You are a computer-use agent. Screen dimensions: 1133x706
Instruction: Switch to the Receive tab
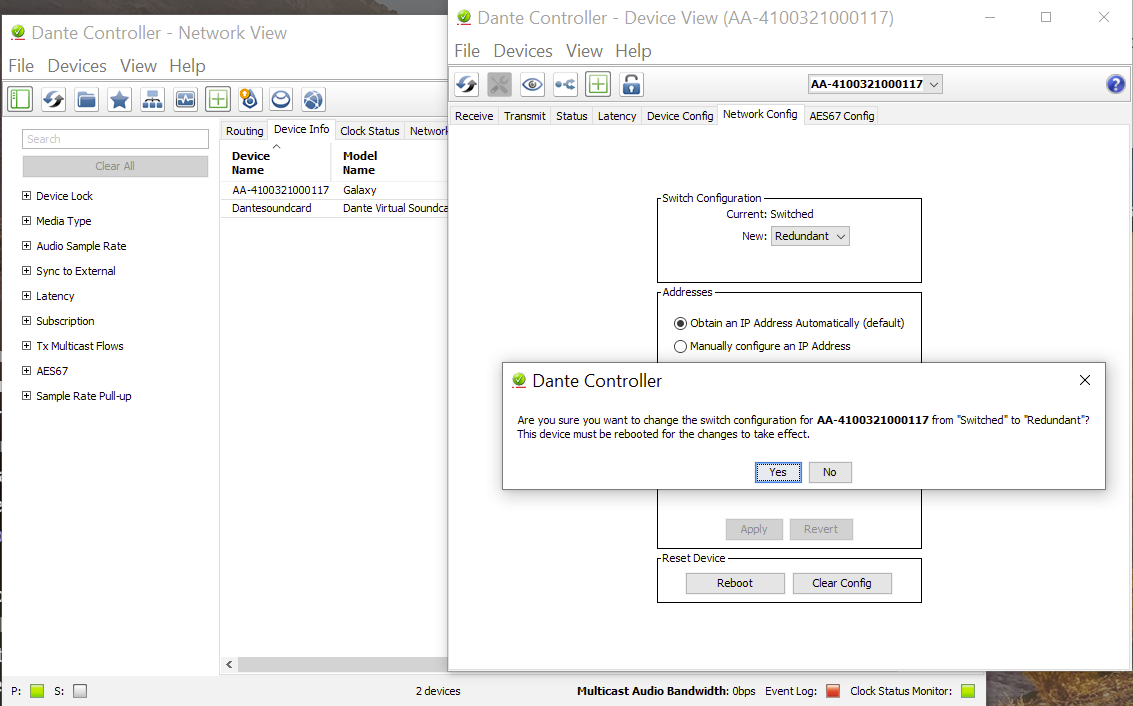pyautogui.click(x=474, y=116)
